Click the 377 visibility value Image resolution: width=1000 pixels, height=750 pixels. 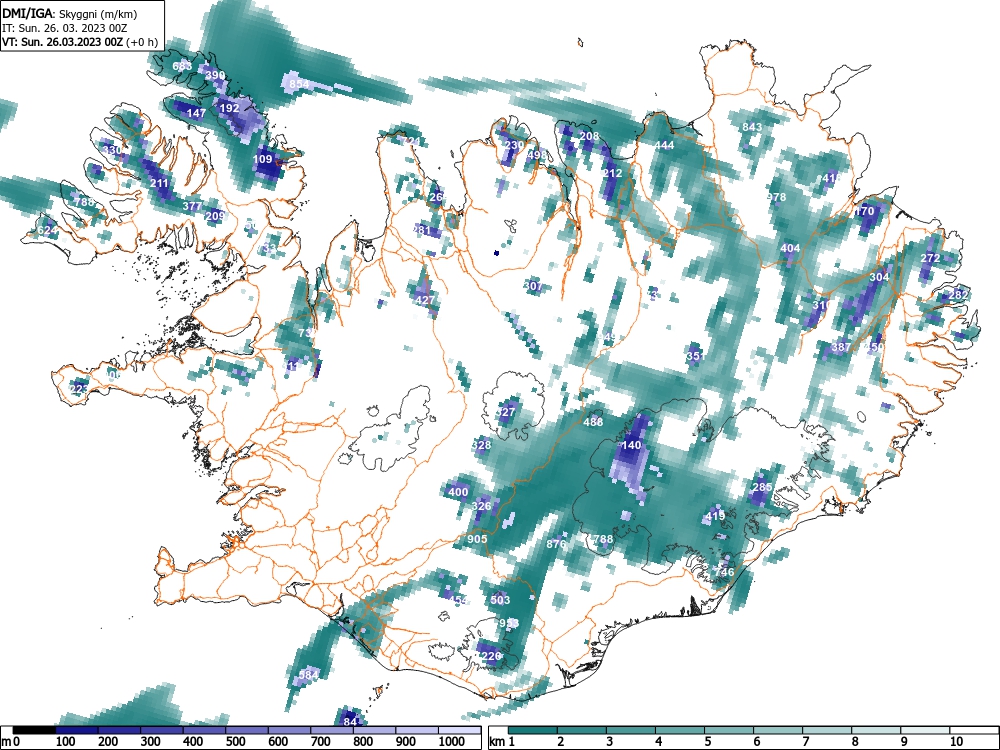tap(192, 206)
